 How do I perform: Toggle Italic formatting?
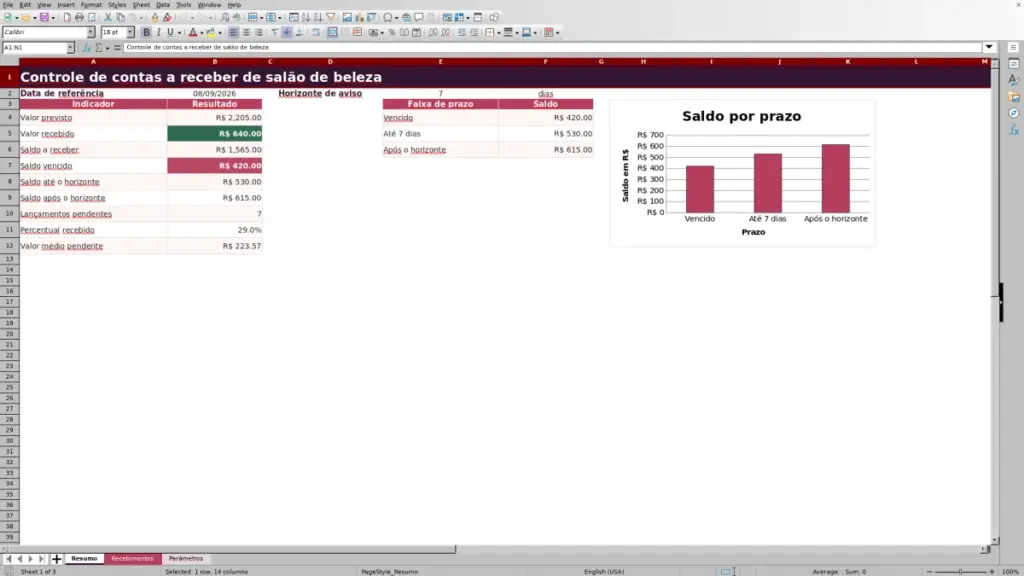pyautogui.click(x=159, y=32)
